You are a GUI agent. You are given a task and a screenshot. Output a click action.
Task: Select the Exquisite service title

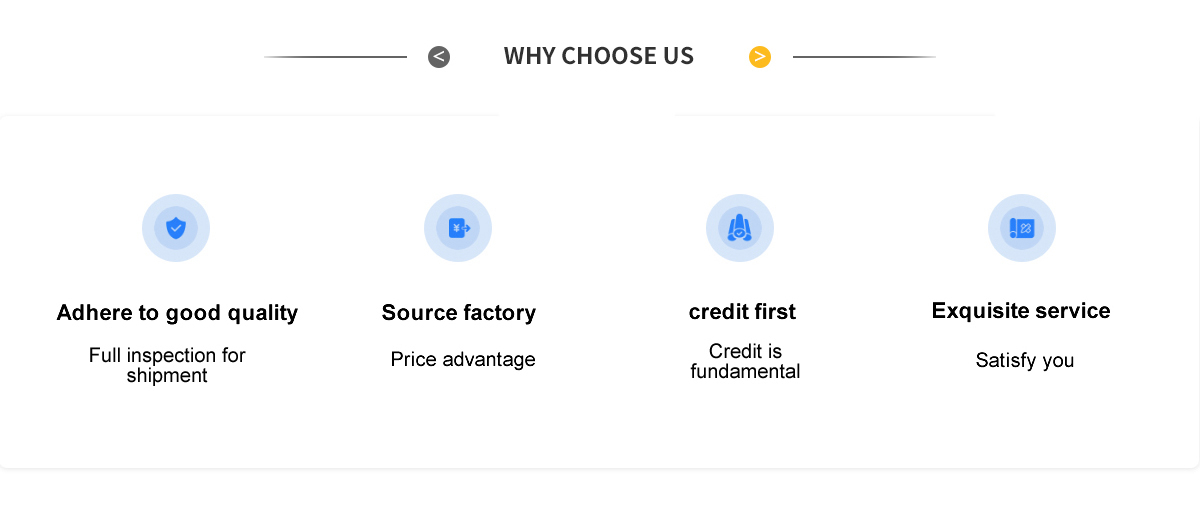coord(1021,311)
